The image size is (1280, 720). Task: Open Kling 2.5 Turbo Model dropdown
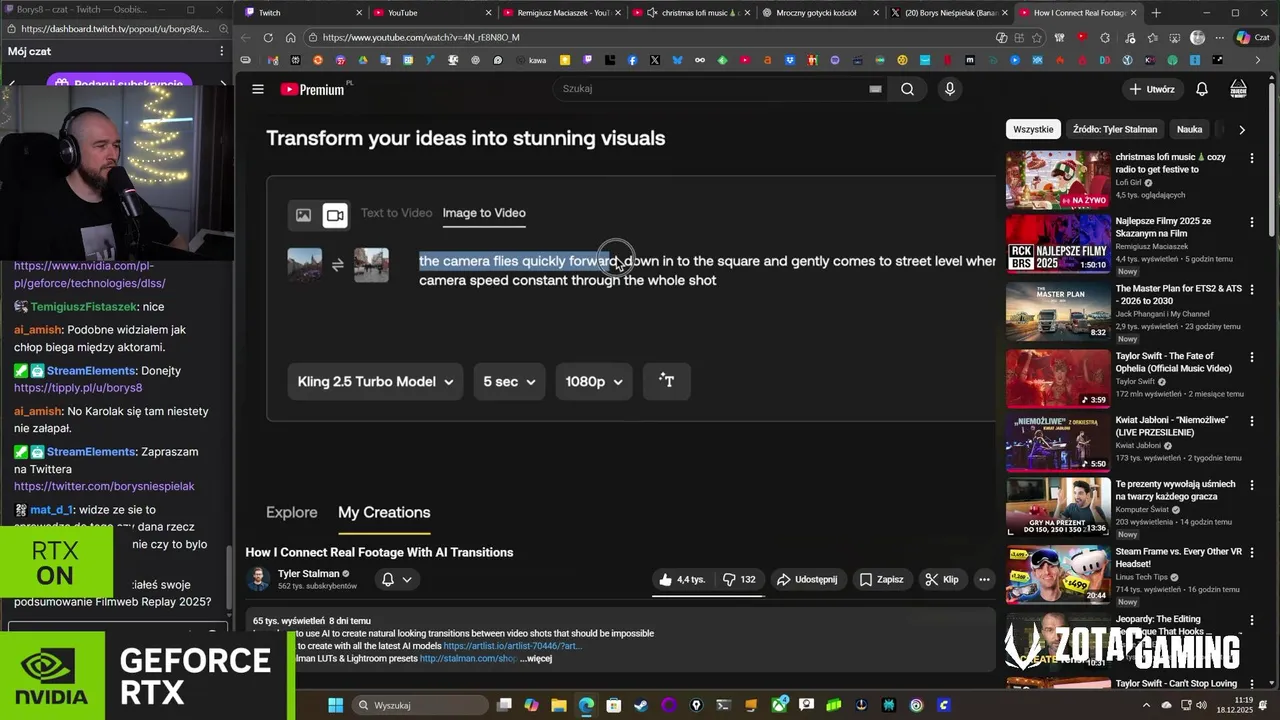pos(375,382)
